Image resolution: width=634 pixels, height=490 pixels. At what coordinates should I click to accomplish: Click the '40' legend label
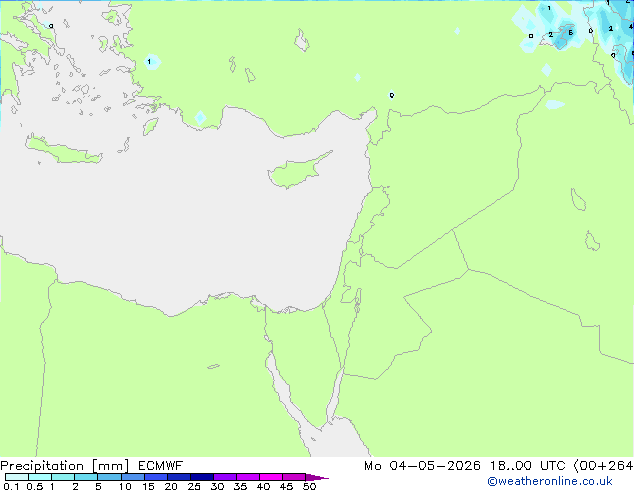point(263,486)
